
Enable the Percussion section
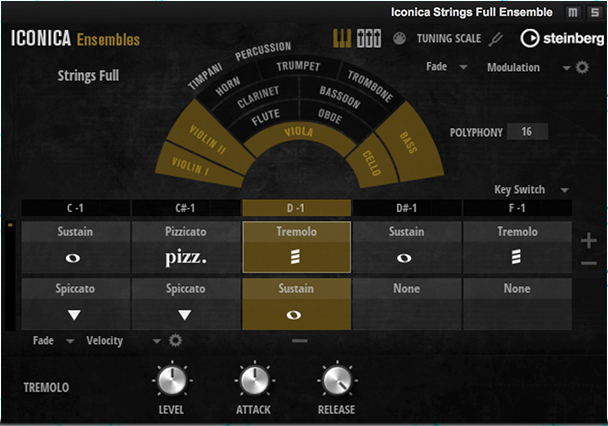pos(263,51)
